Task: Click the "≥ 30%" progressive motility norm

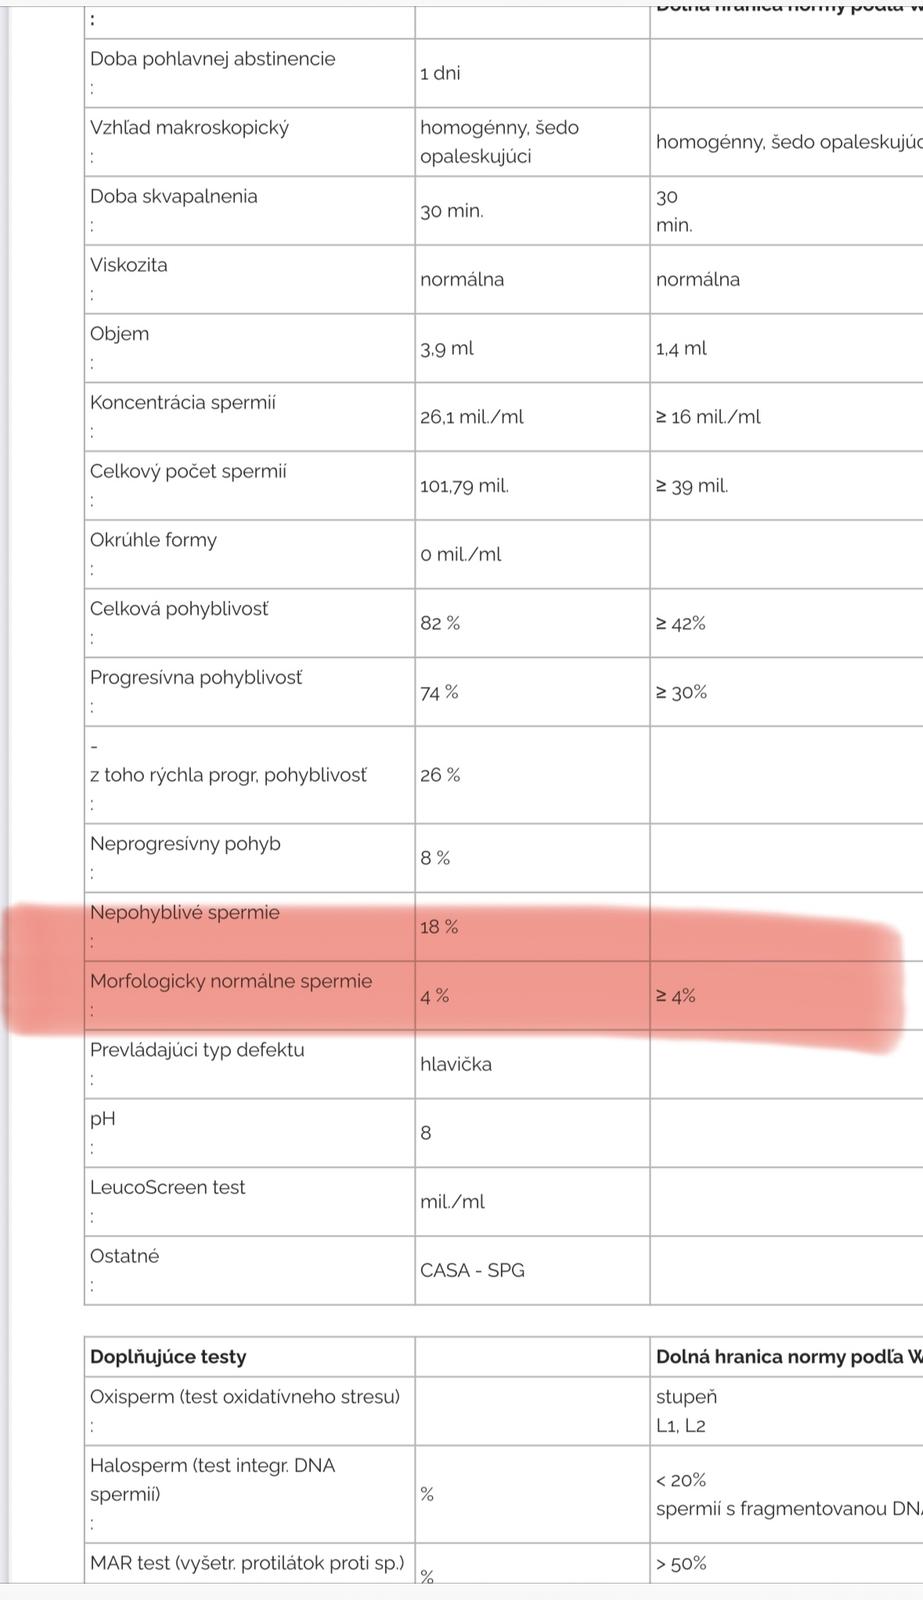Action: coord(681,692)
